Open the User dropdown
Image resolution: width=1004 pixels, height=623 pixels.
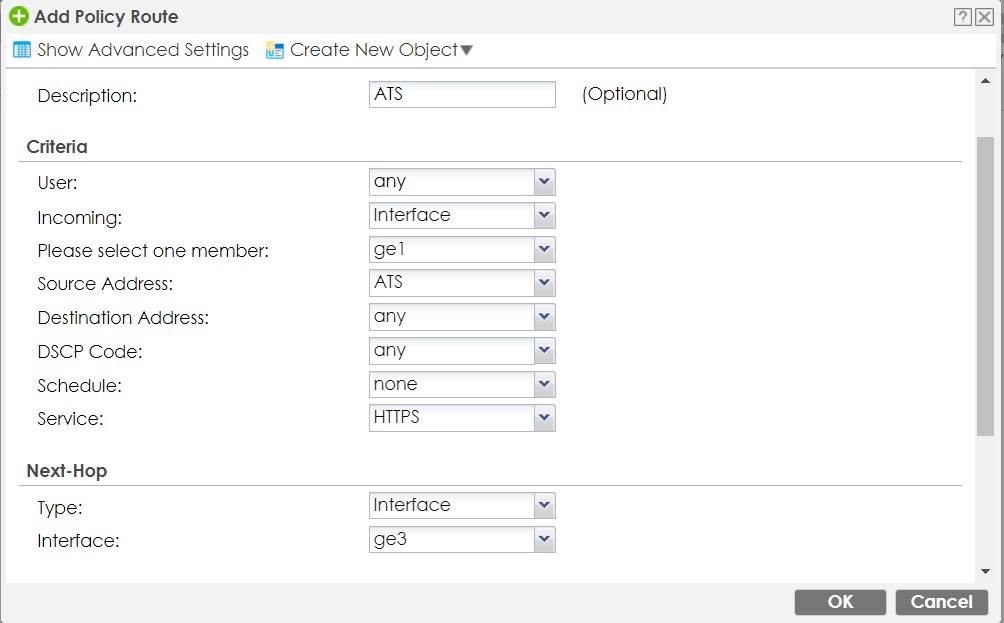(x=544, y=182)
